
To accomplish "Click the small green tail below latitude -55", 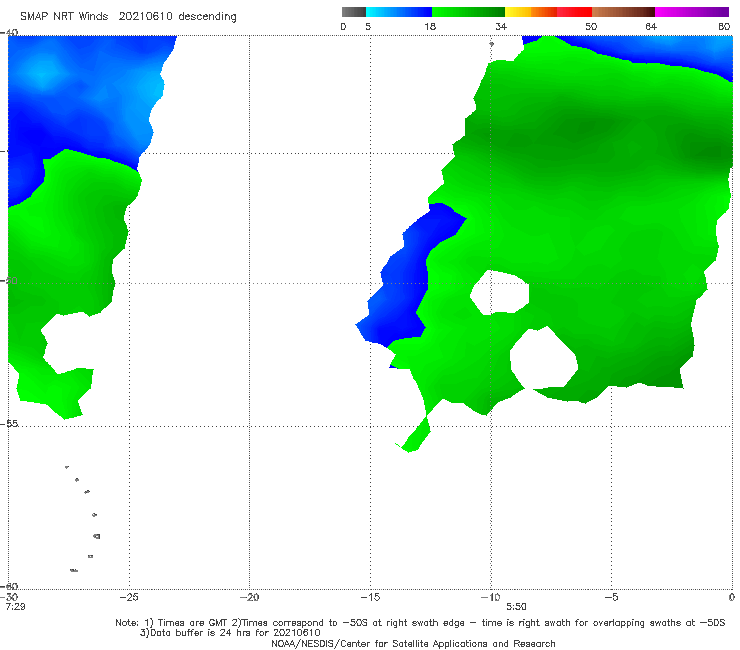I will pos(415,437).
